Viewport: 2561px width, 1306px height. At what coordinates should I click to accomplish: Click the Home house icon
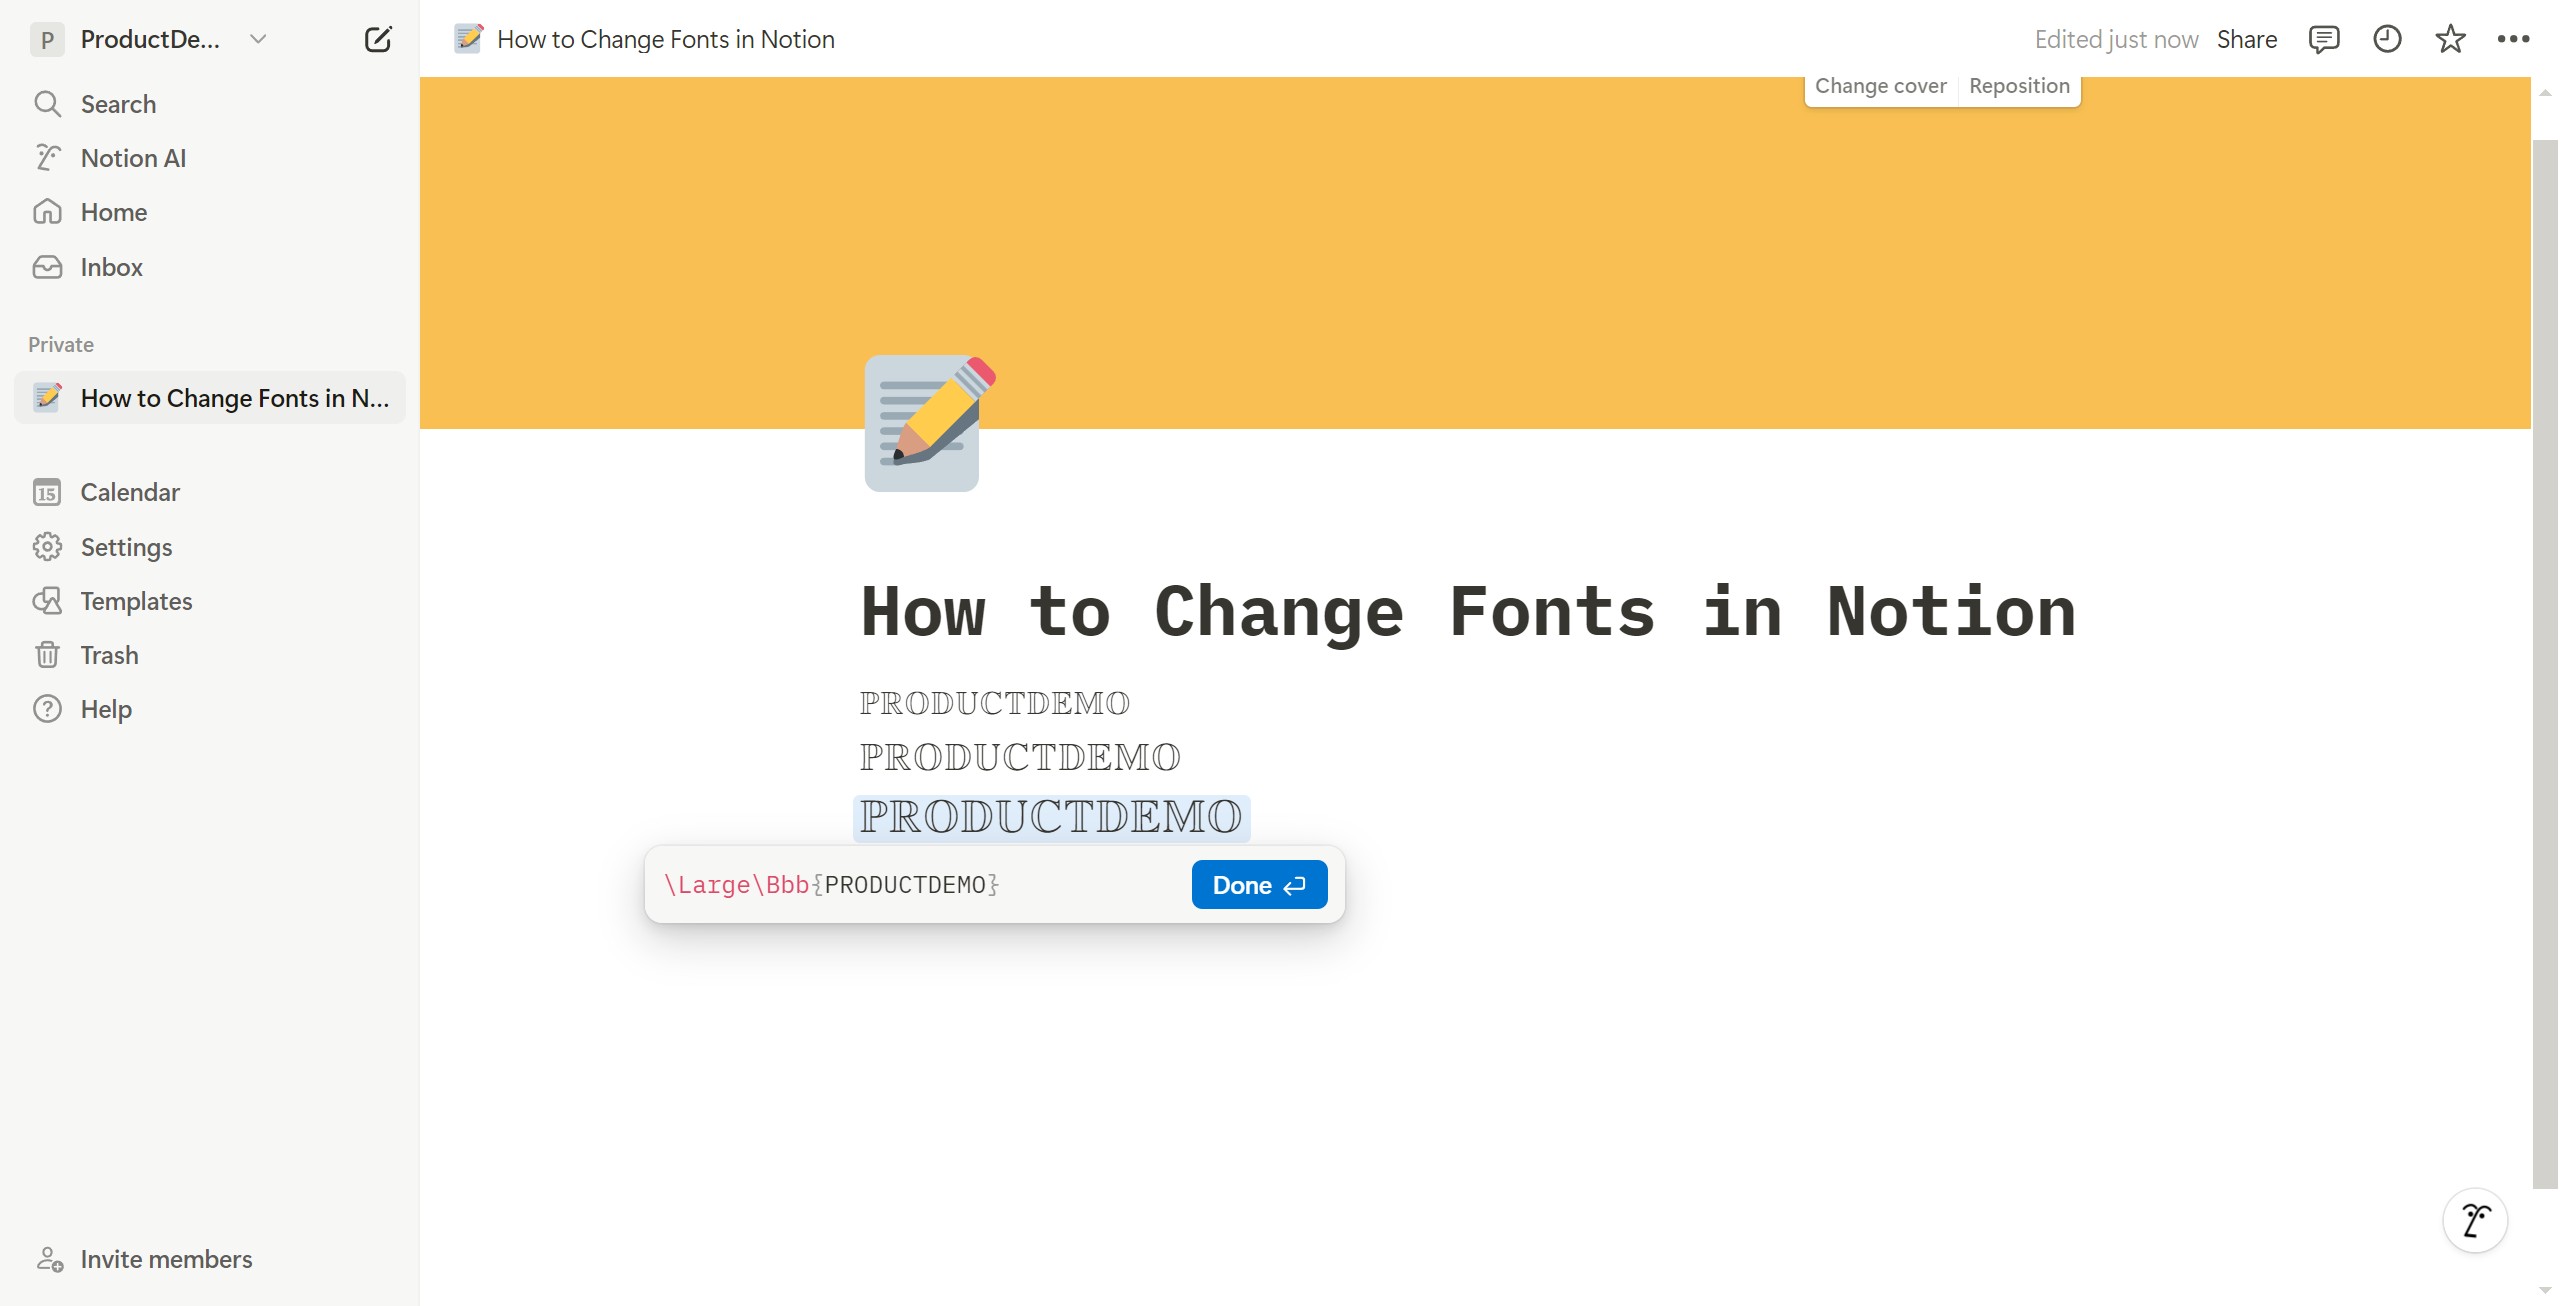[47, 212]
